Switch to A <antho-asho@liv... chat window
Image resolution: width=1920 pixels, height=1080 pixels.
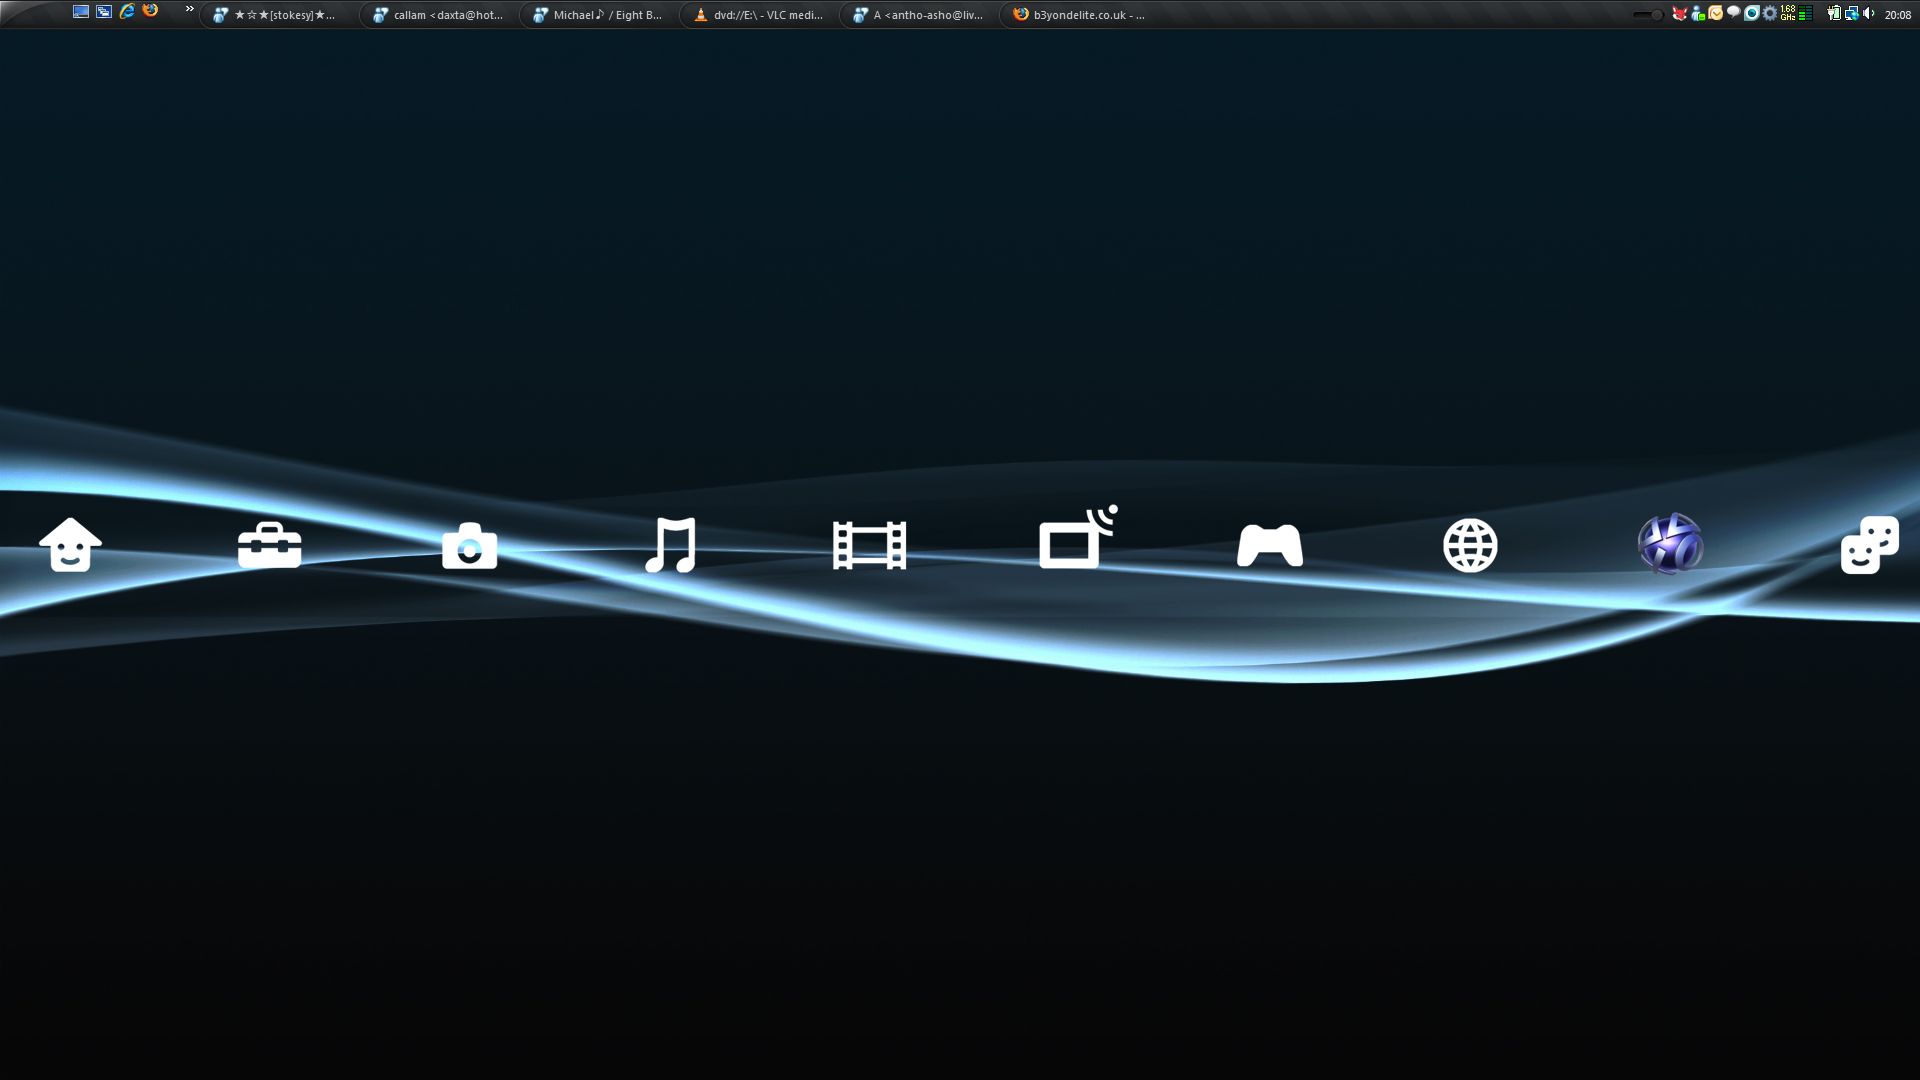(x=917, y=15)
